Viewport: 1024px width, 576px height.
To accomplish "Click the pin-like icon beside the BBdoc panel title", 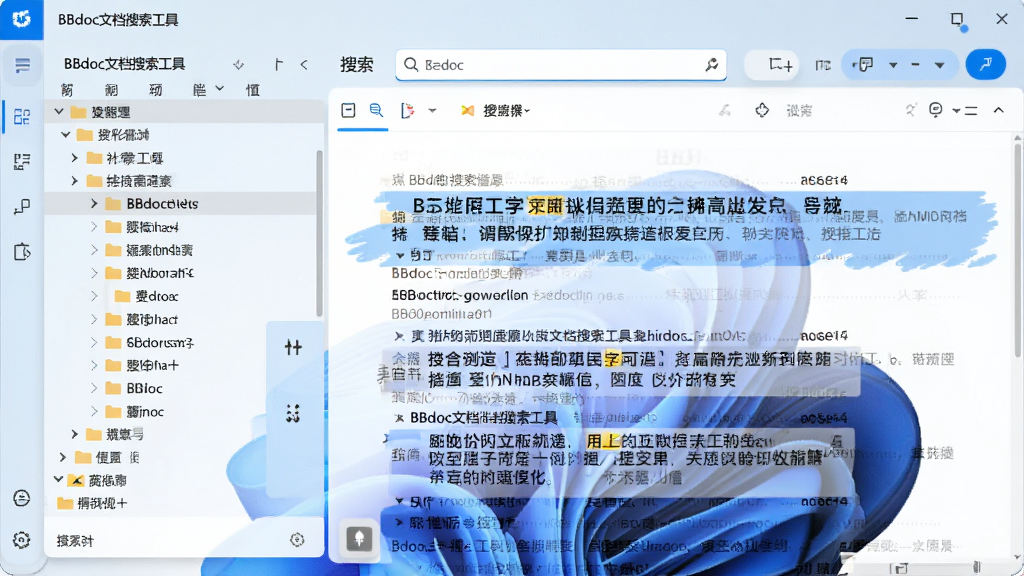I will tap(238, 65).
